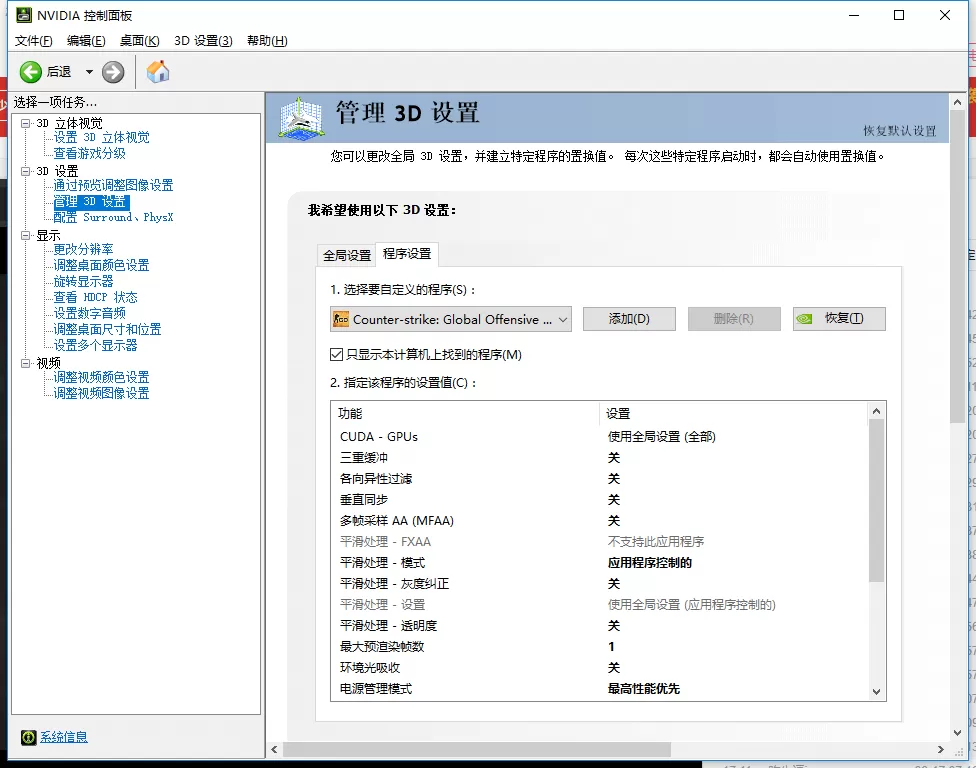
Task: Click the green Back navigation arrow icon
Action: click(x=30, y=71)
